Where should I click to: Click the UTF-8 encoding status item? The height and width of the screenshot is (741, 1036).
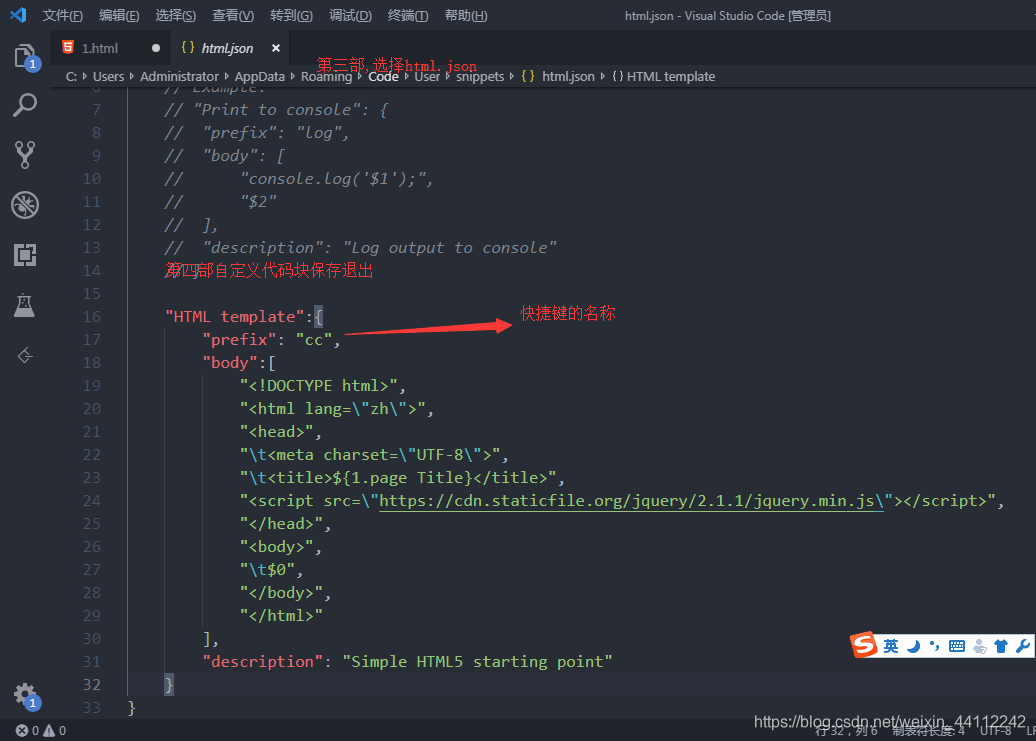(x=995, y=730)
